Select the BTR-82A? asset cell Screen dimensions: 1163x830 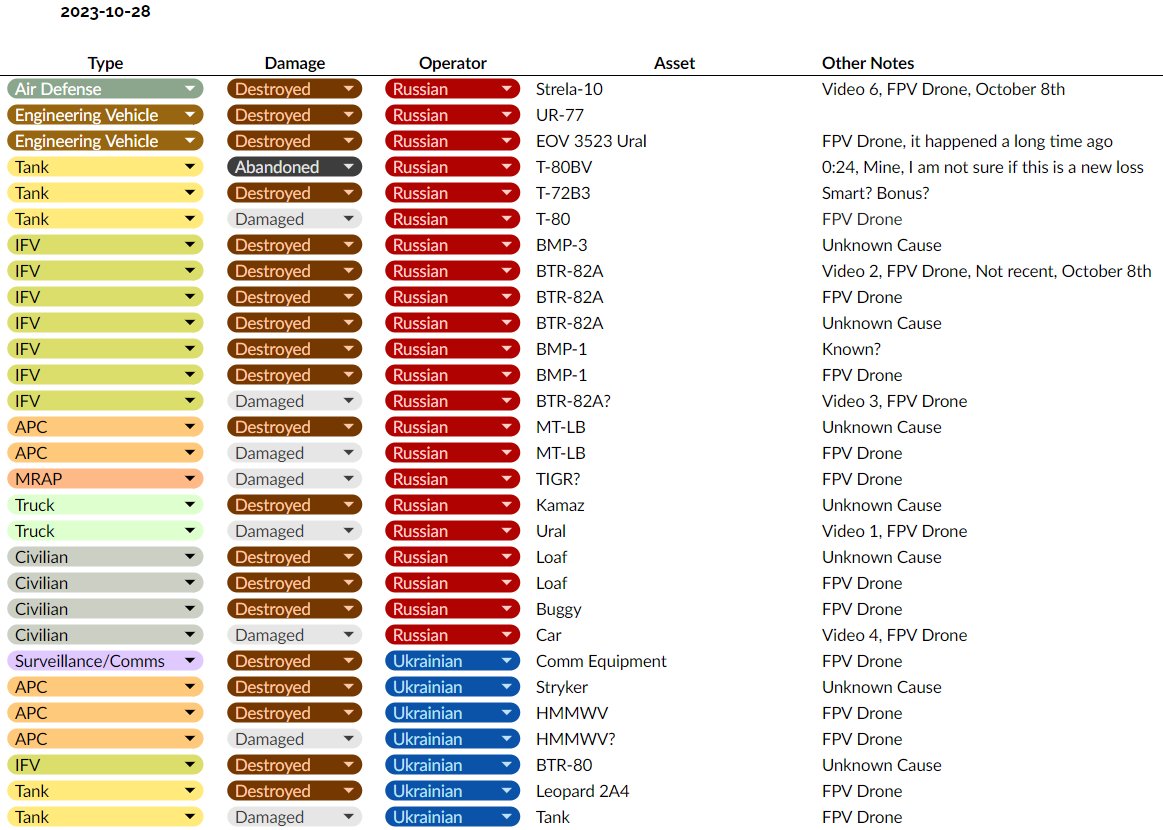(x=573, y=401)
